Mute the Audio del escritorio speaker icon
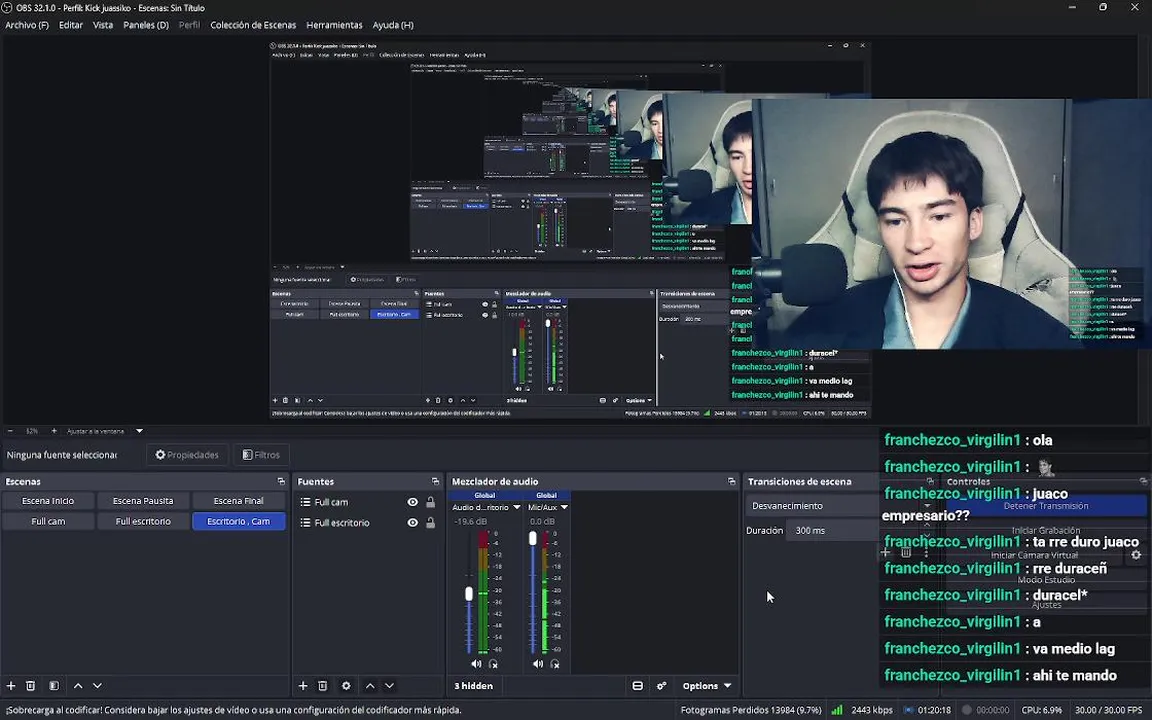1152x720 pixels. pos(476,663)
